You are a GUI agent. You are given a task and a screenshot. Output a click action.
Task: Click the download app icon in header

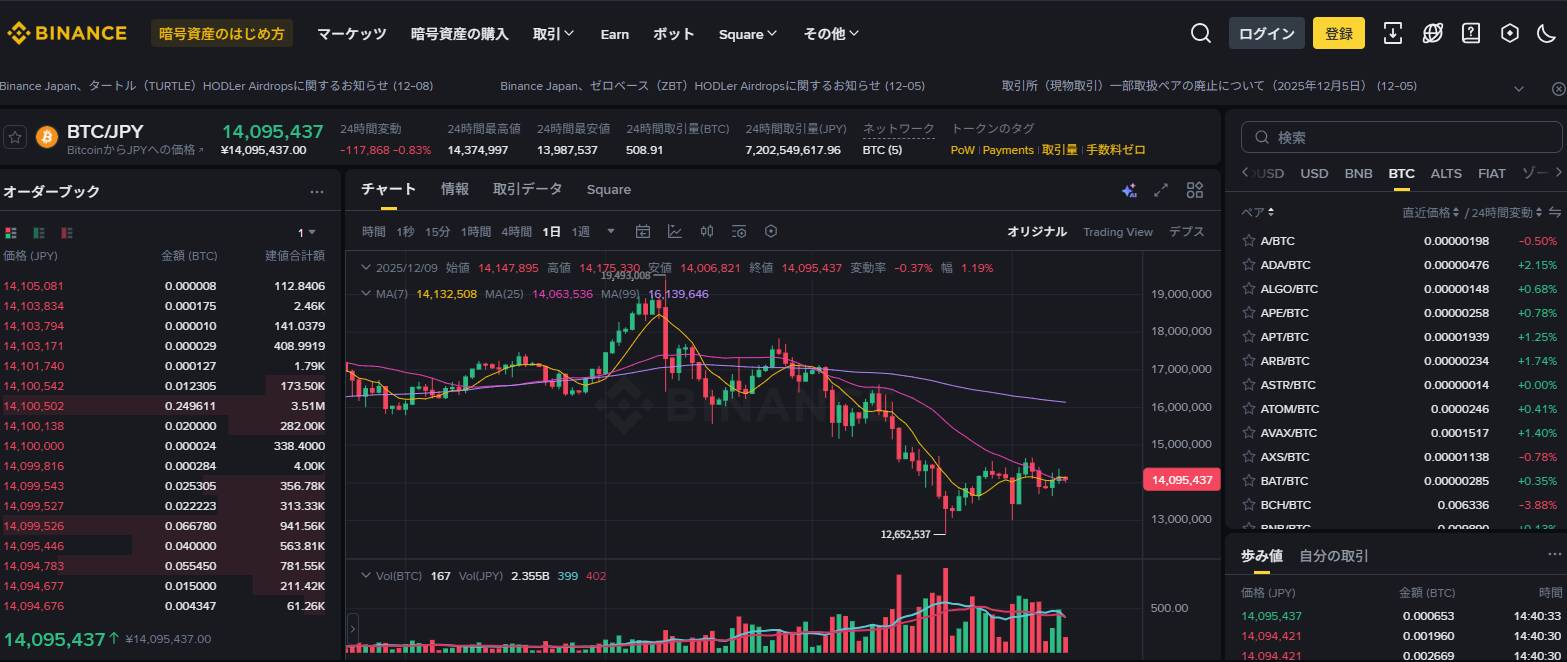pyautogui.click(x=1392, y=33)
